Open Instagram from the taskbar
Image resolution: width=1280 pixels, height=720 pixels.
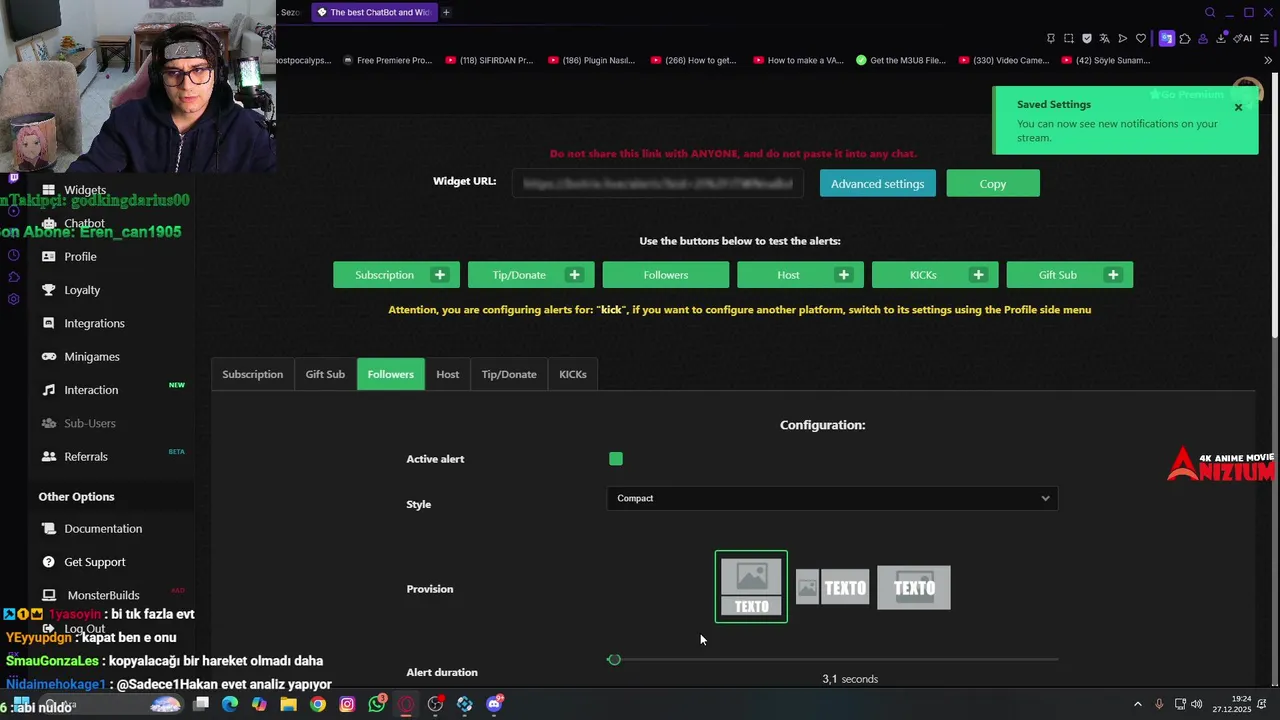click(x=347, y=704)
